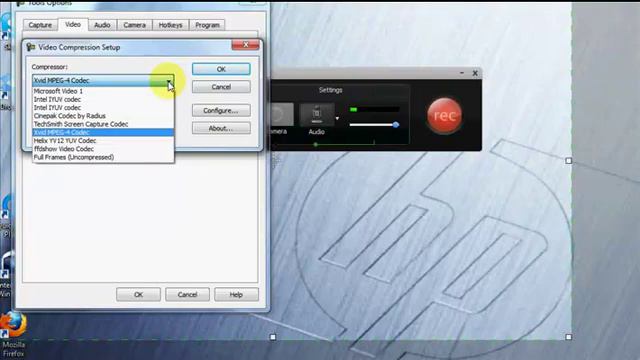Click OK in Video Compression Setup
This screenshot has width=640, height=360.
point(221,69)
